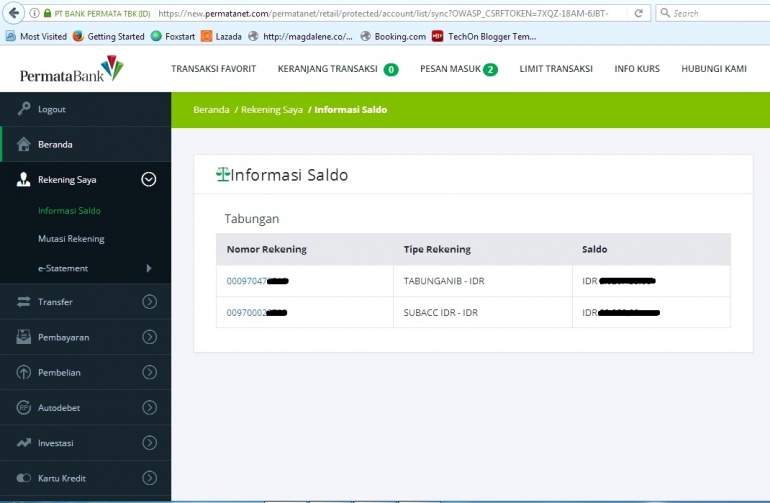Click Pesan Masuk count badge 2
The height and width of the screenshot is (503, 770).
490,70
